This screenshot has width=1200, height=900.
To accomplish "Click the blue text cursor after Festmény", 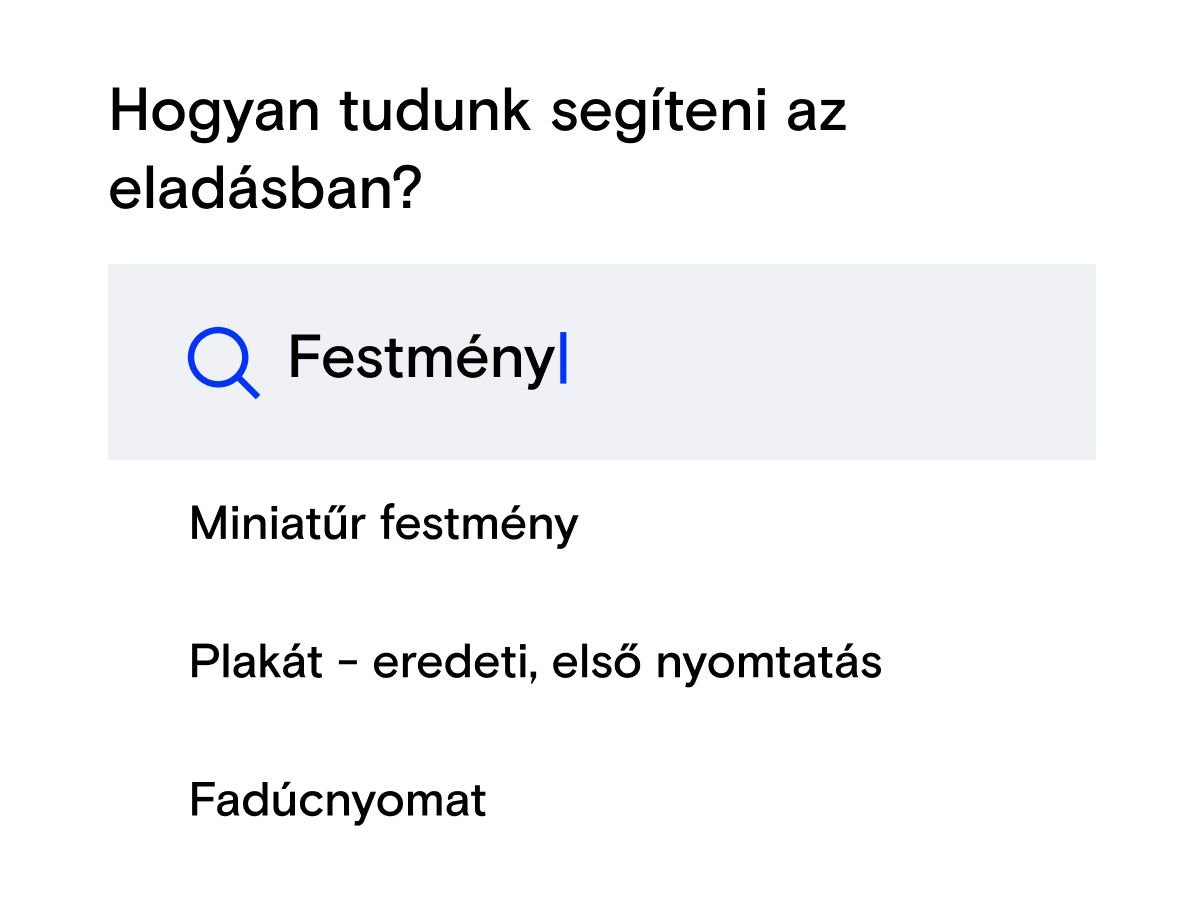I will tap(563, 358).
